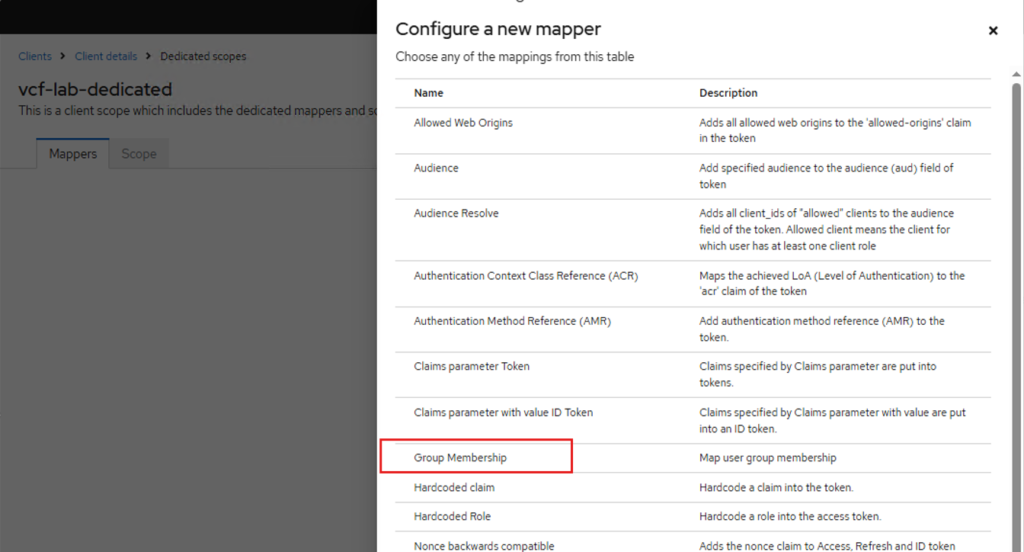Image resolution: width=1024 pixels, height=552 pixels.
Task: Pick the Audience Resolve mapper
Action: point(456,213)
